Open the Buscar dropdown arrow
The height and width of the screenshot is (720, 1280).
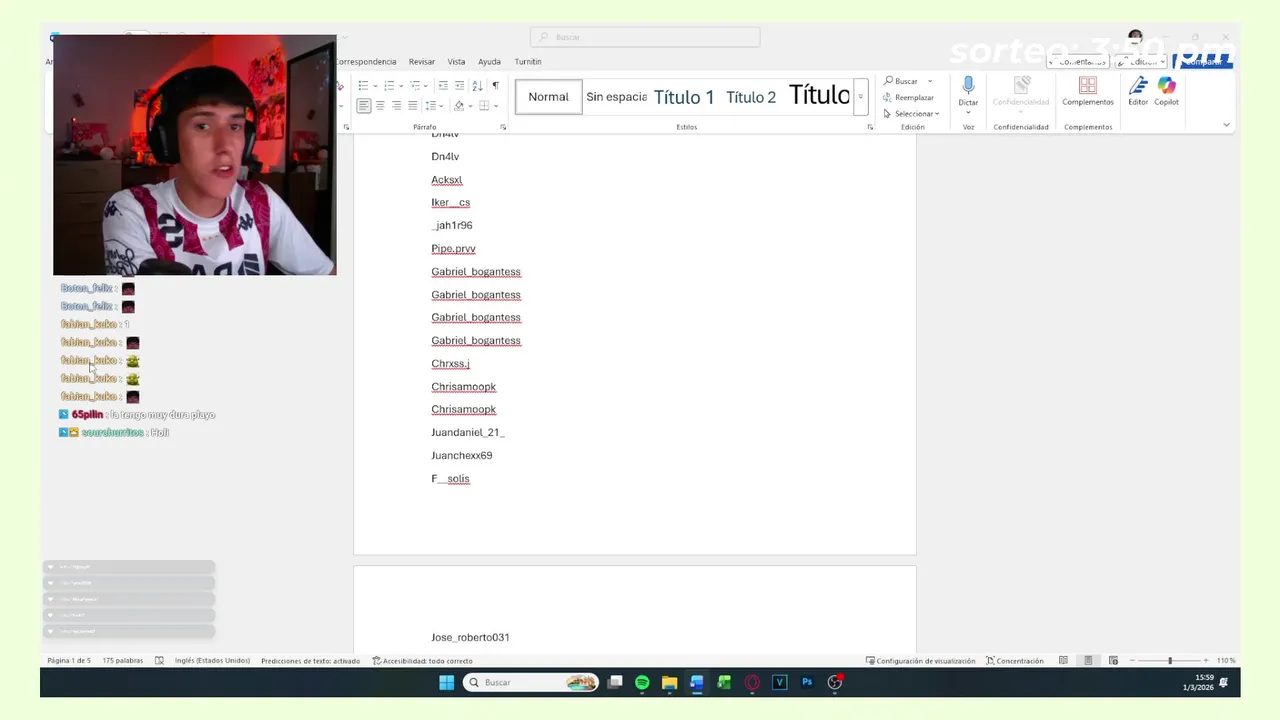coord(930,81)
